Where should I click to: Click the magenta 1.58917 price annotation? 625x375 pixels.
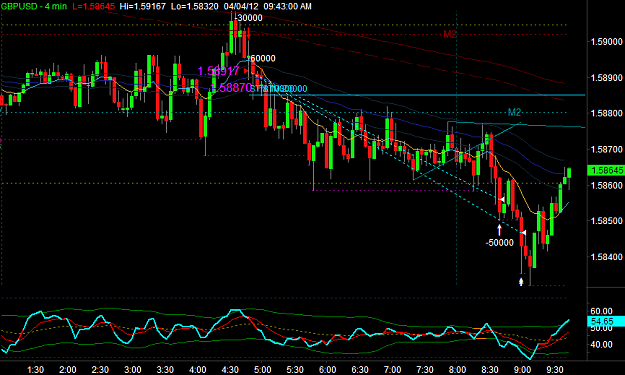pyautogui.click(x=218, y=71)
